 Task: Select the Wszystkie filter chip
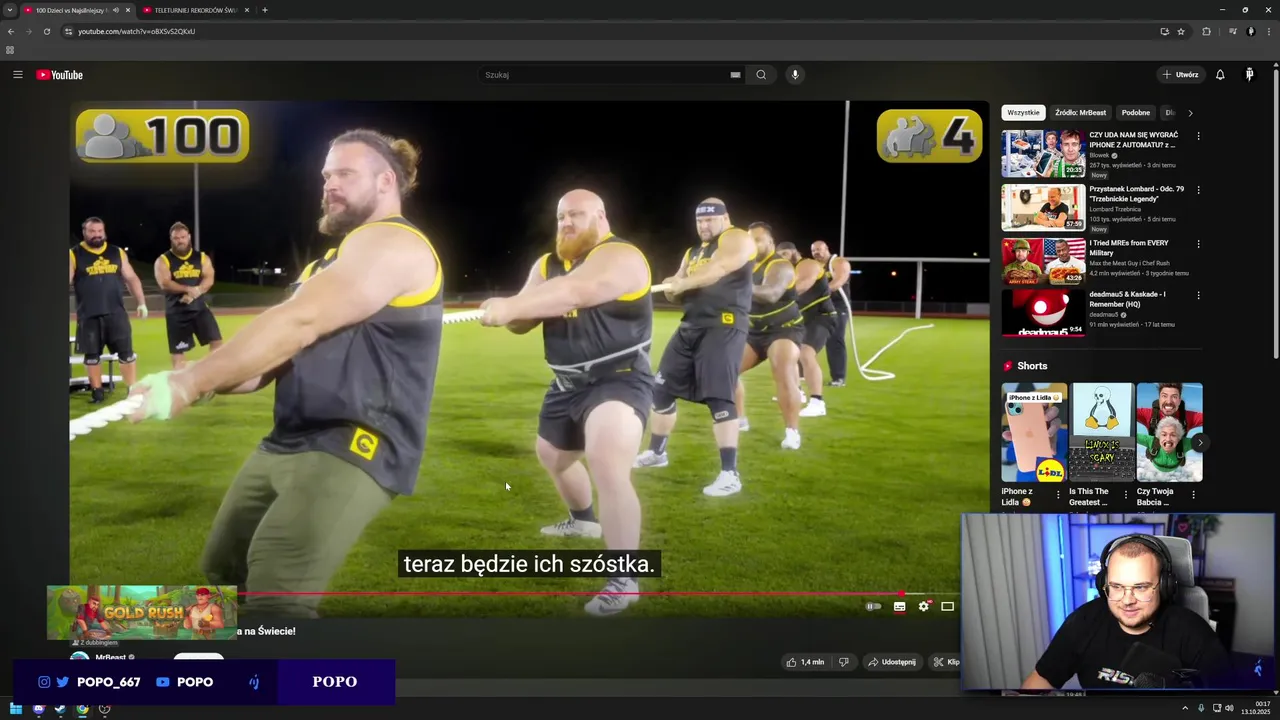[1023, 113]
